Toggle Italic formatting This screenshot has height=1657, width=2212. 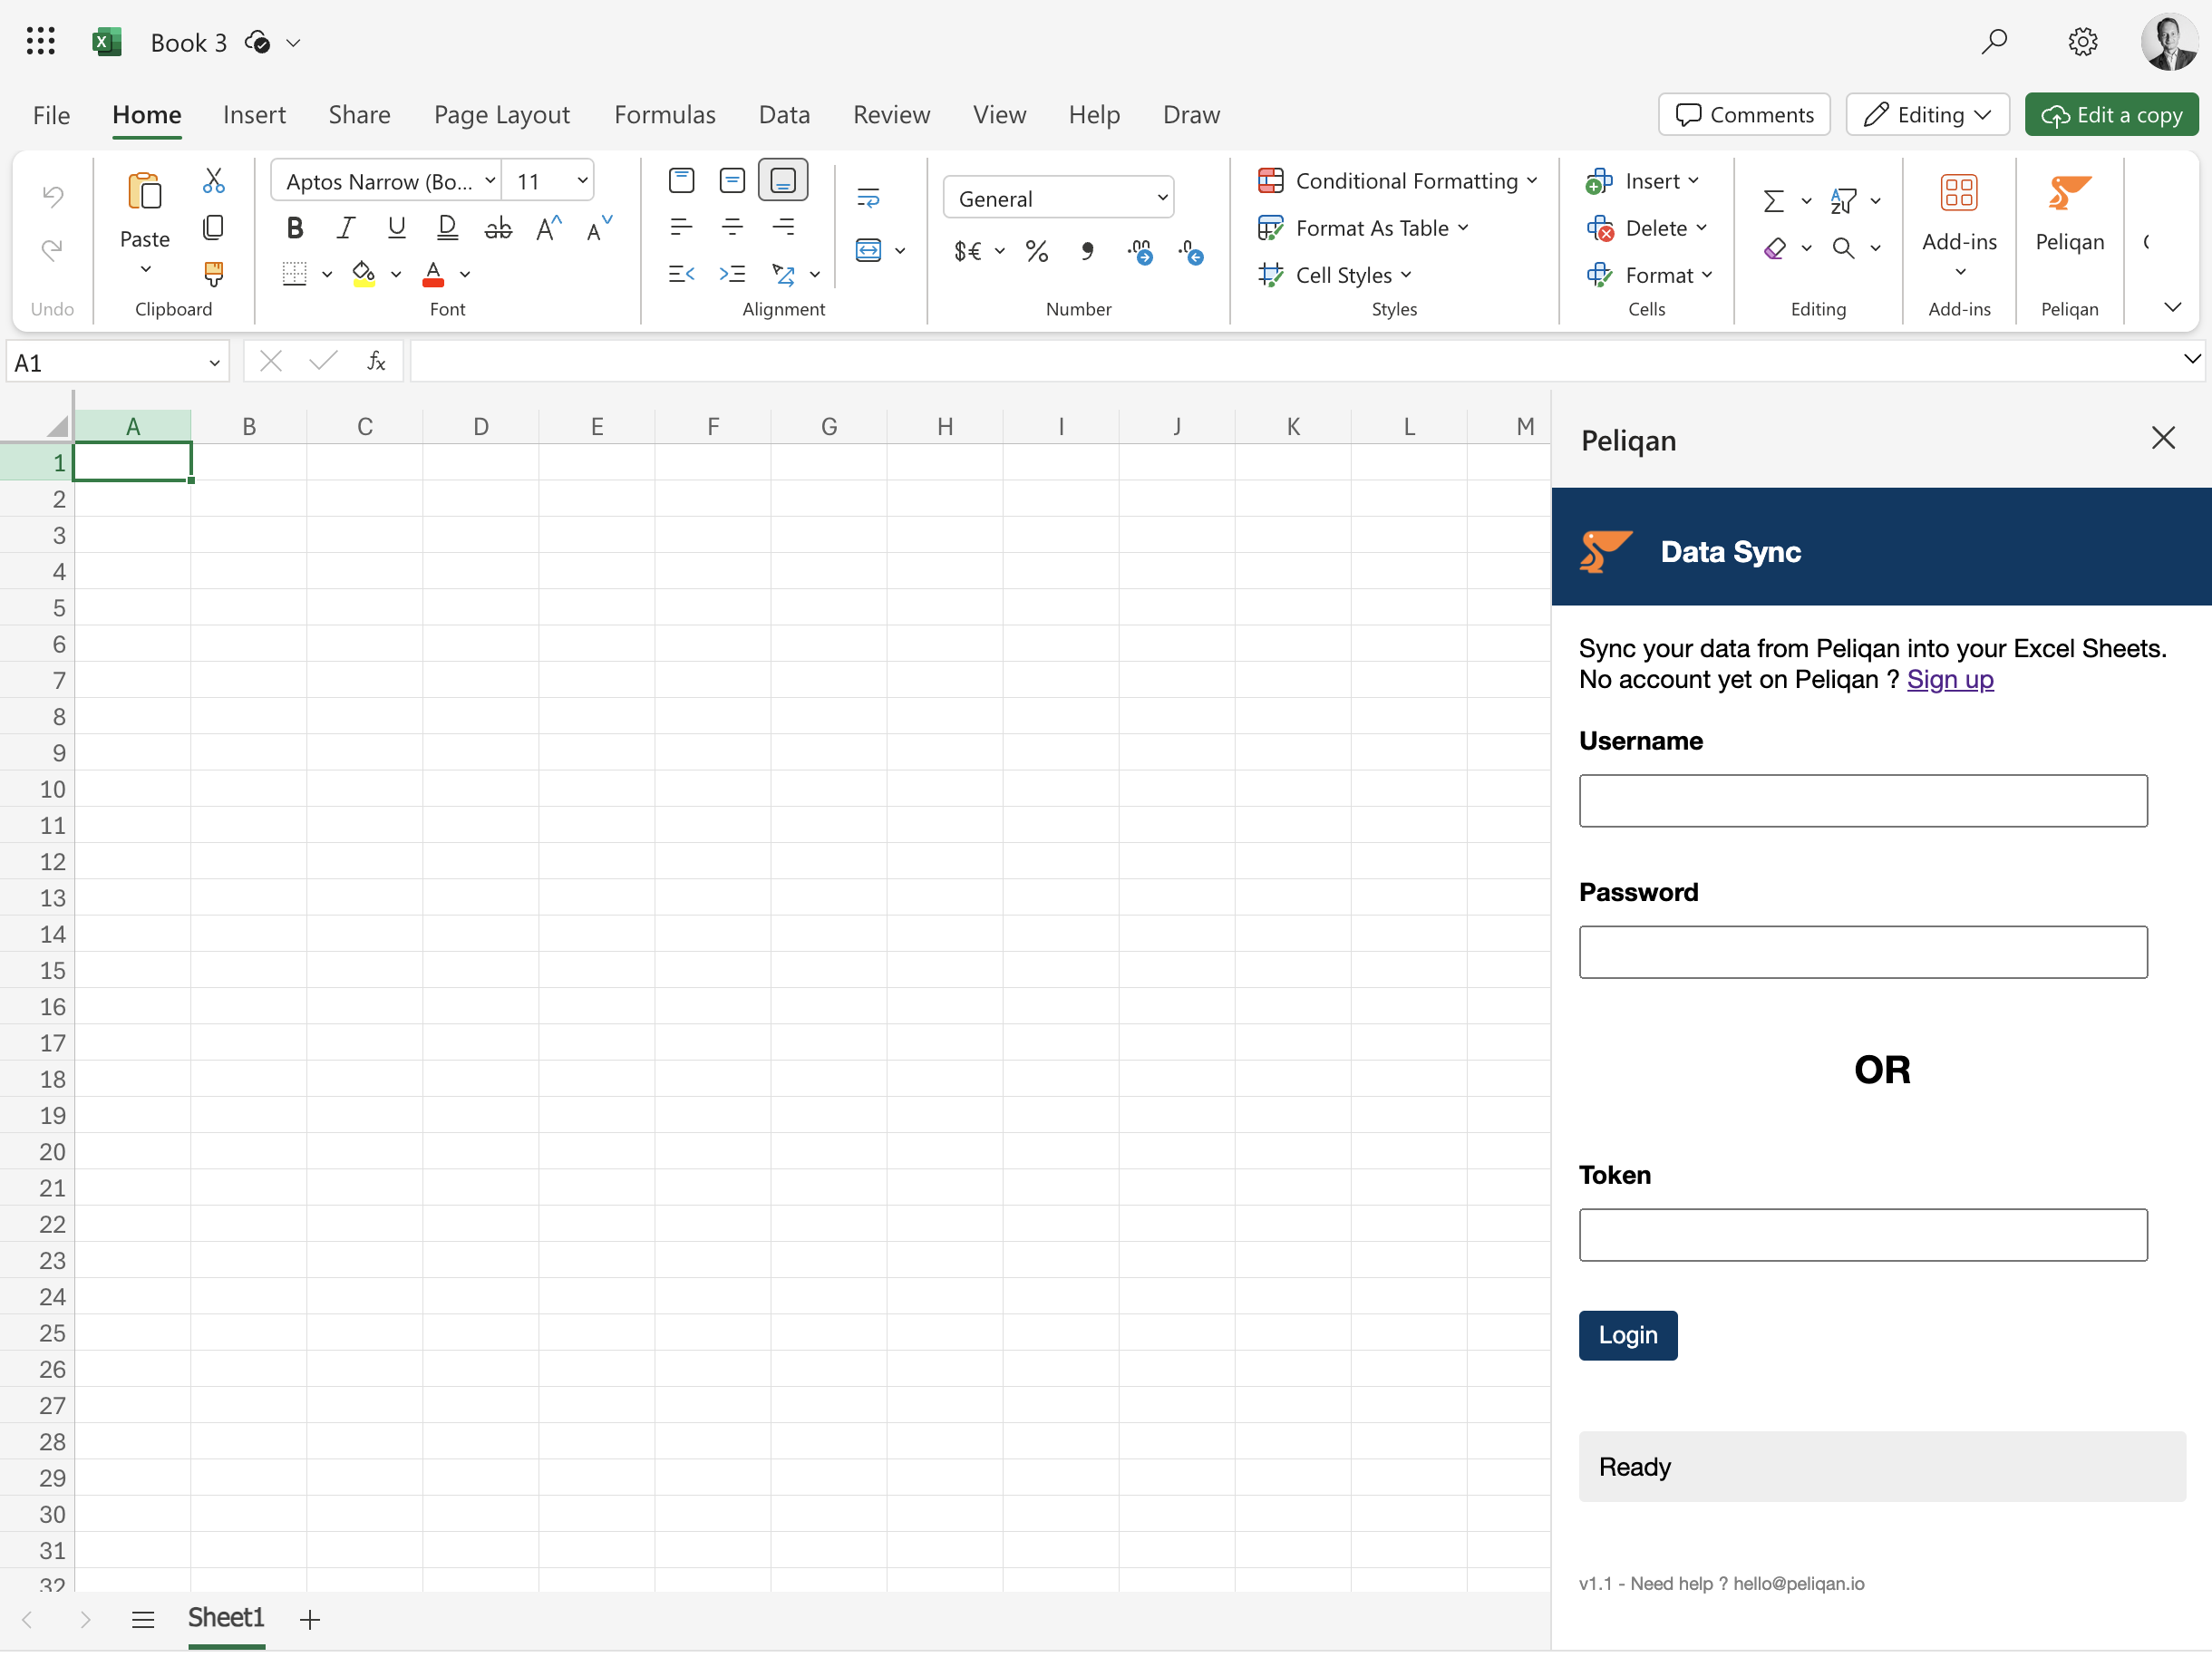(x=345, y=228)
